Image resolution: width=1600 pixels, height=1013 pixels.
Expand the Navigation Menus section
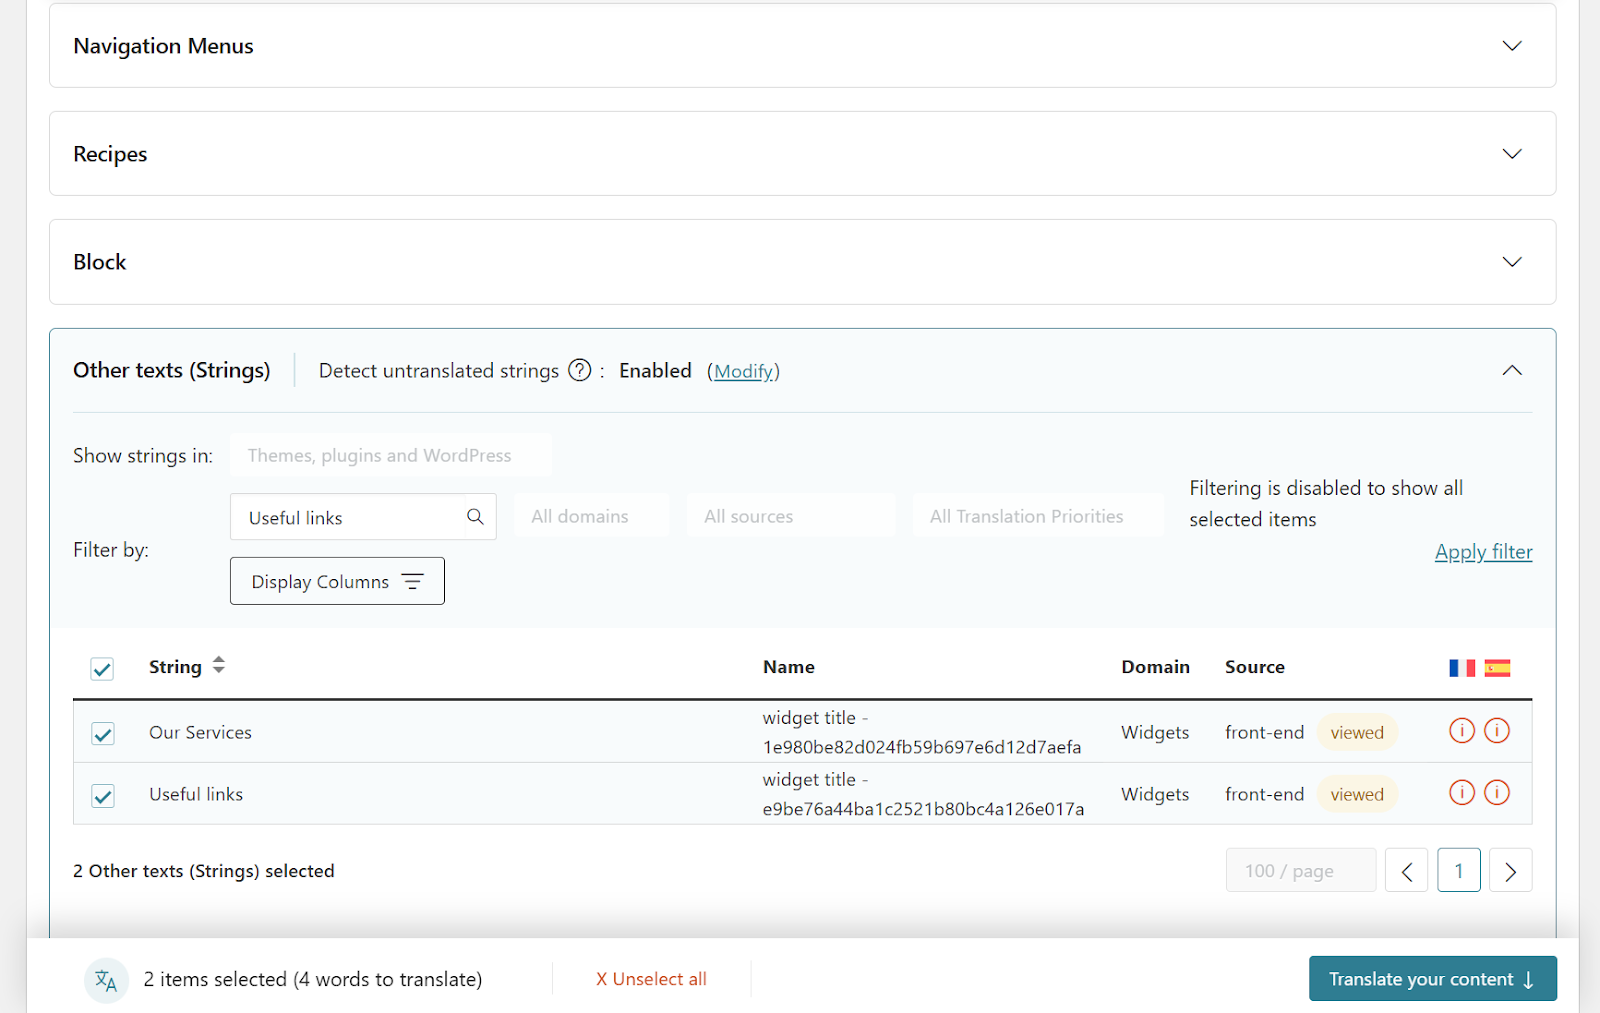tap(1511, 46)
